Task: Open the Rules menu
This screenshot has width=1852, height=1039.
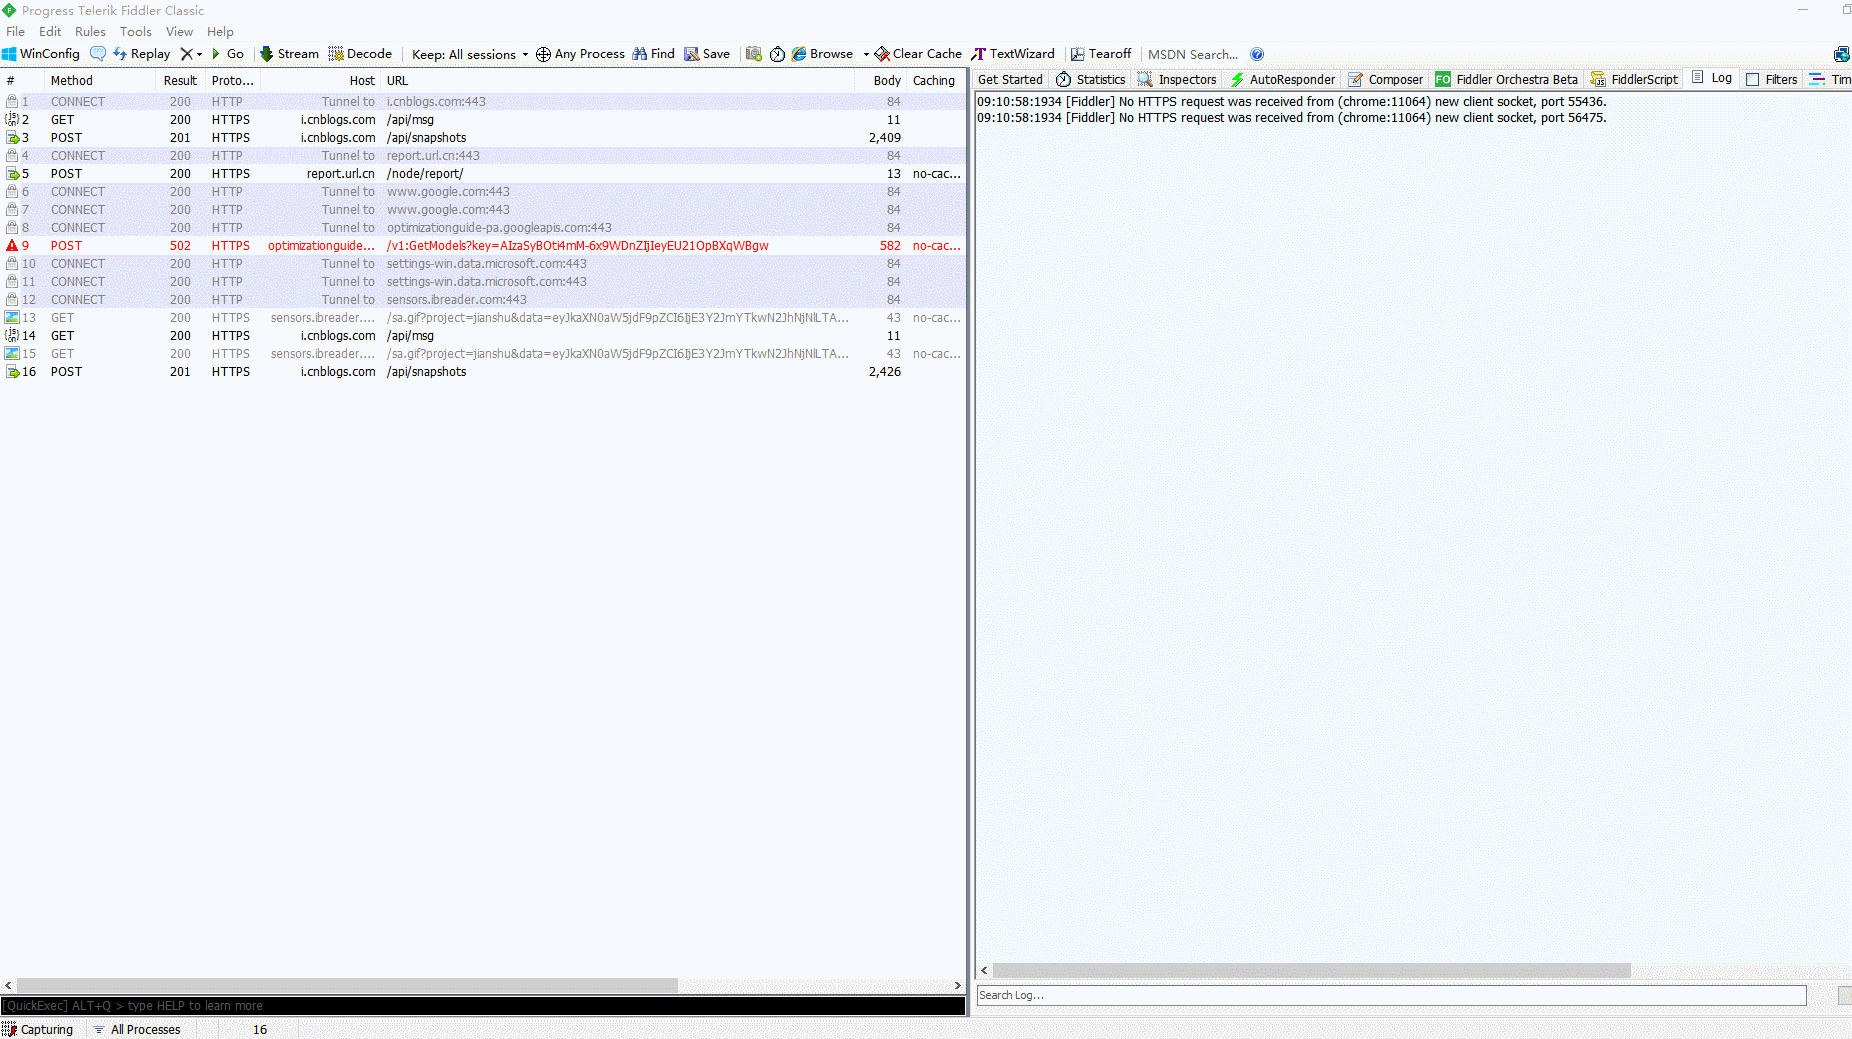Action: (90, 32)
